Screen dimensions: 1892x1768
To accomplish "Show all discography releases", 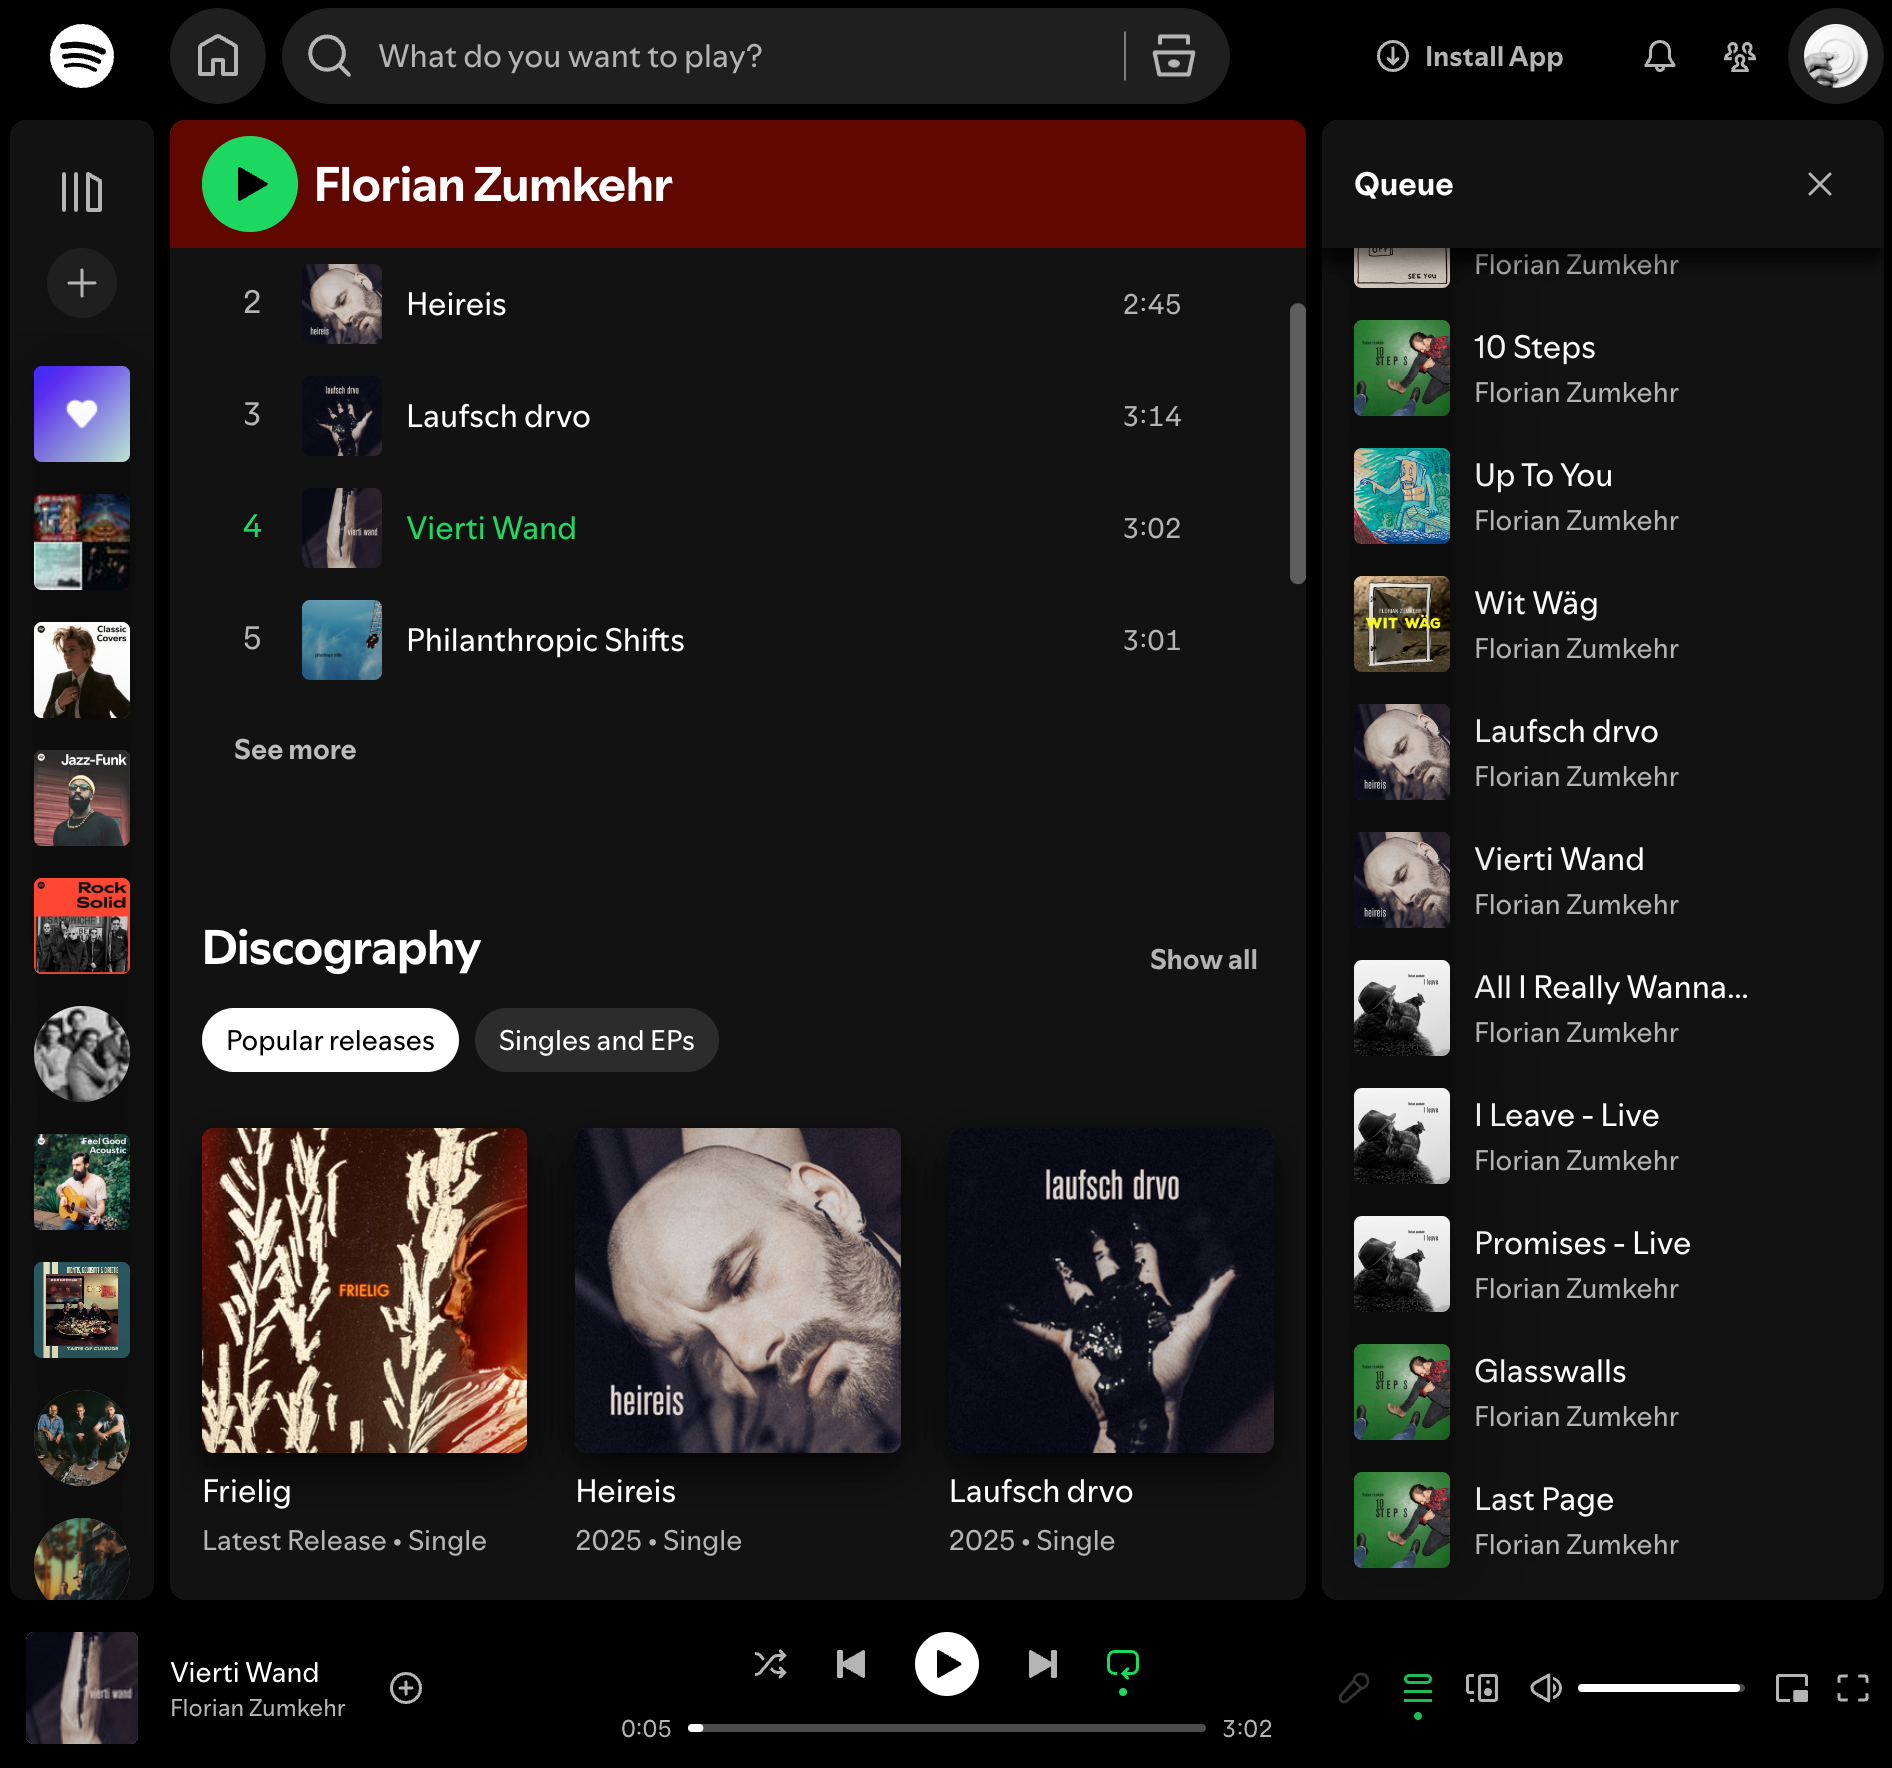I will (1203, 959).
